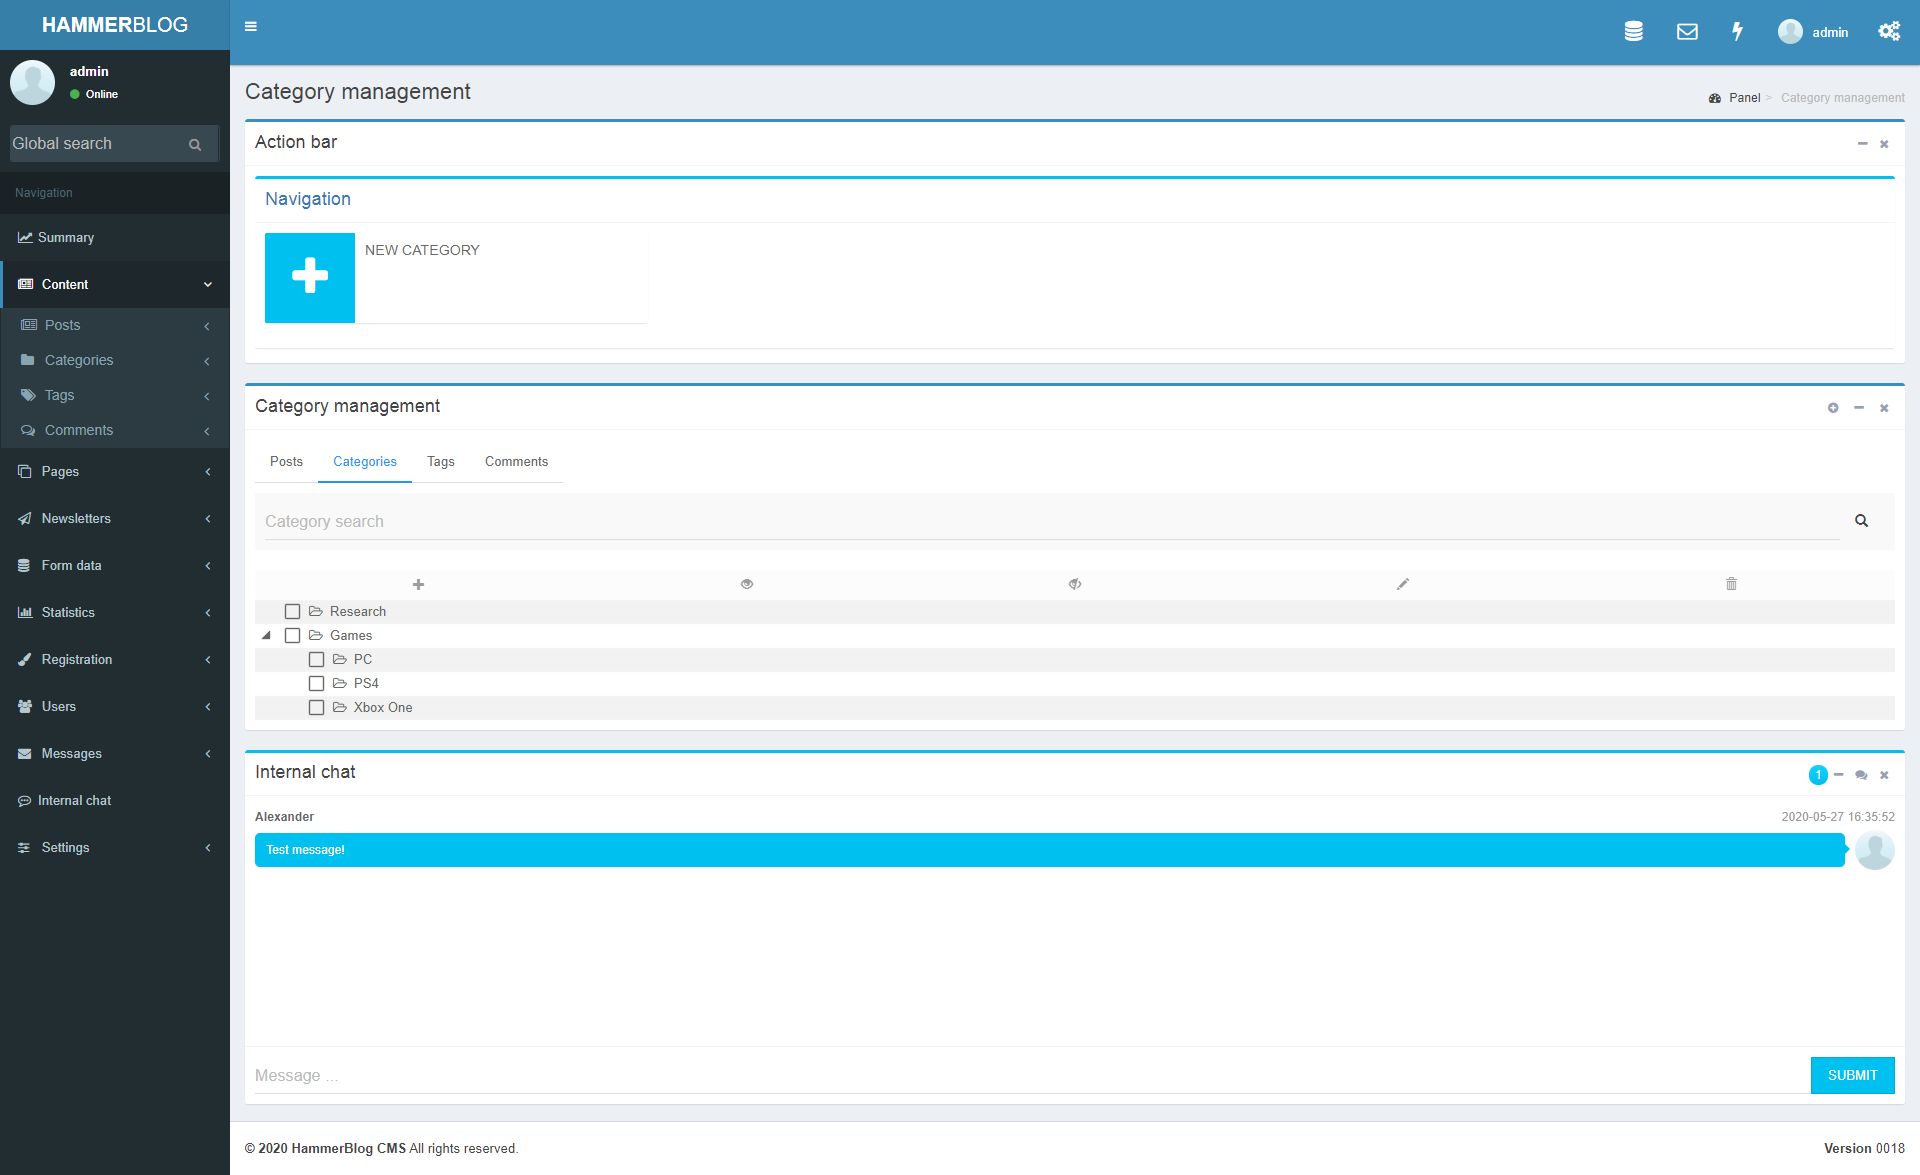Click the pencil edit icon in category toolbar
The image size is (1920, 1175).
pyautogui.click(x=1403, y=584)
